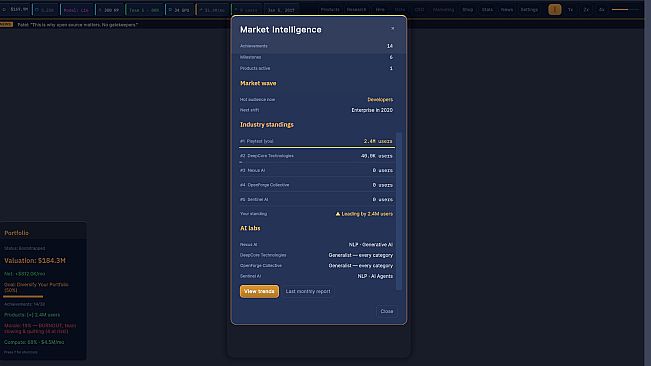Click the orange pause game button
The image size is (651, 366).
[x=554, y=9]
